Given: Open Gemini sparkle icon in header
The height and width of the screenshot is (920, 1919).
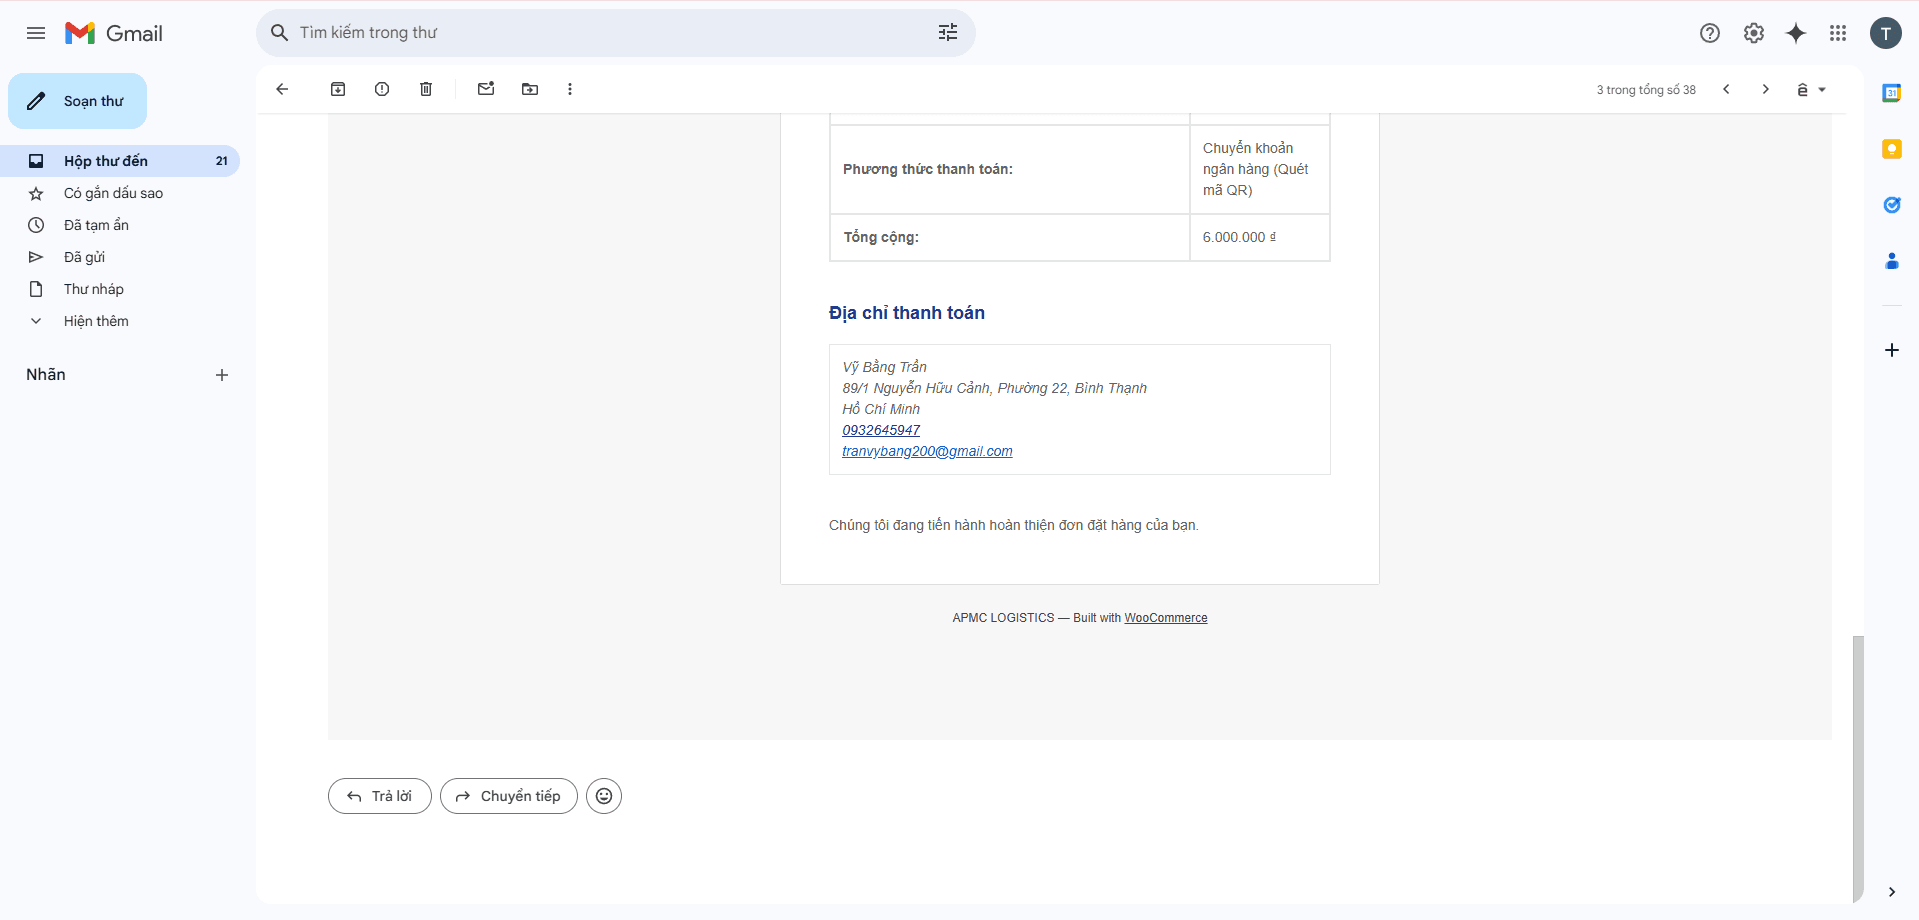Looking at the screenshot, I should pos(1796,33).
